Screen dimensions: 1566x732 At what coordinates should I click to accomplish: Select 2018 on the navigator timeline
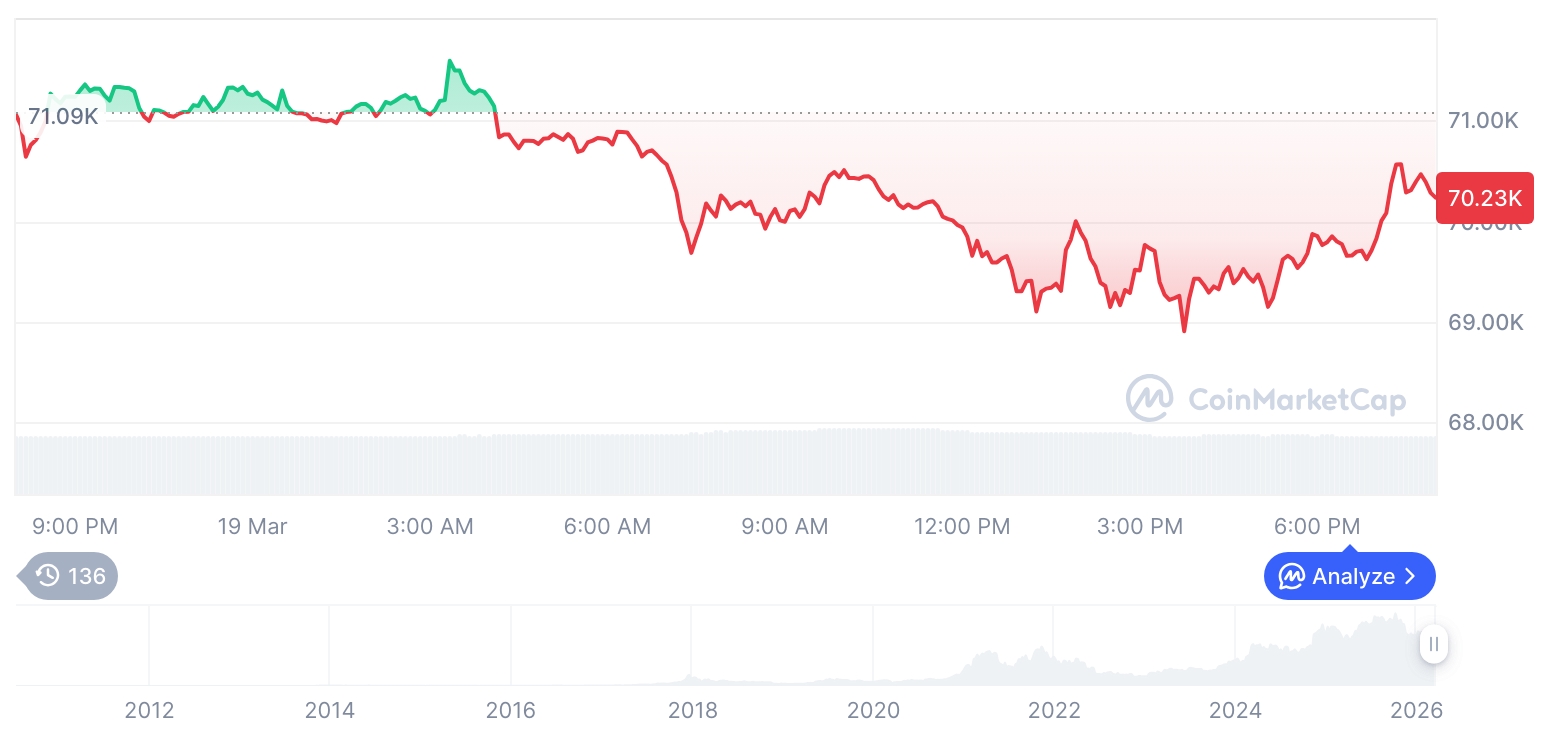pyautogui.click(x=692, y=711)
